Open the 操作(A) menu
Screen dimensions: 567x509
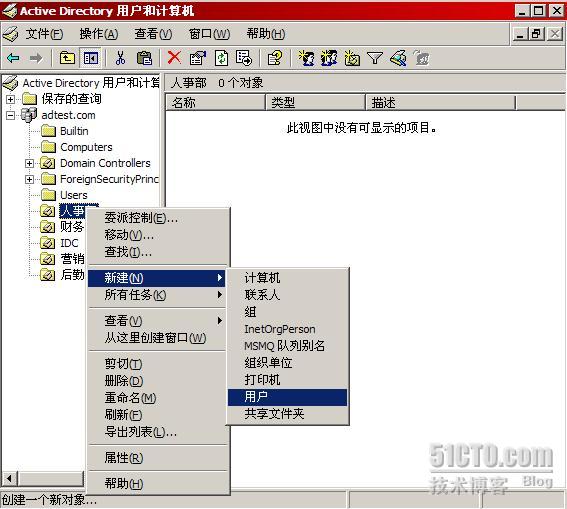click(99, 34)
